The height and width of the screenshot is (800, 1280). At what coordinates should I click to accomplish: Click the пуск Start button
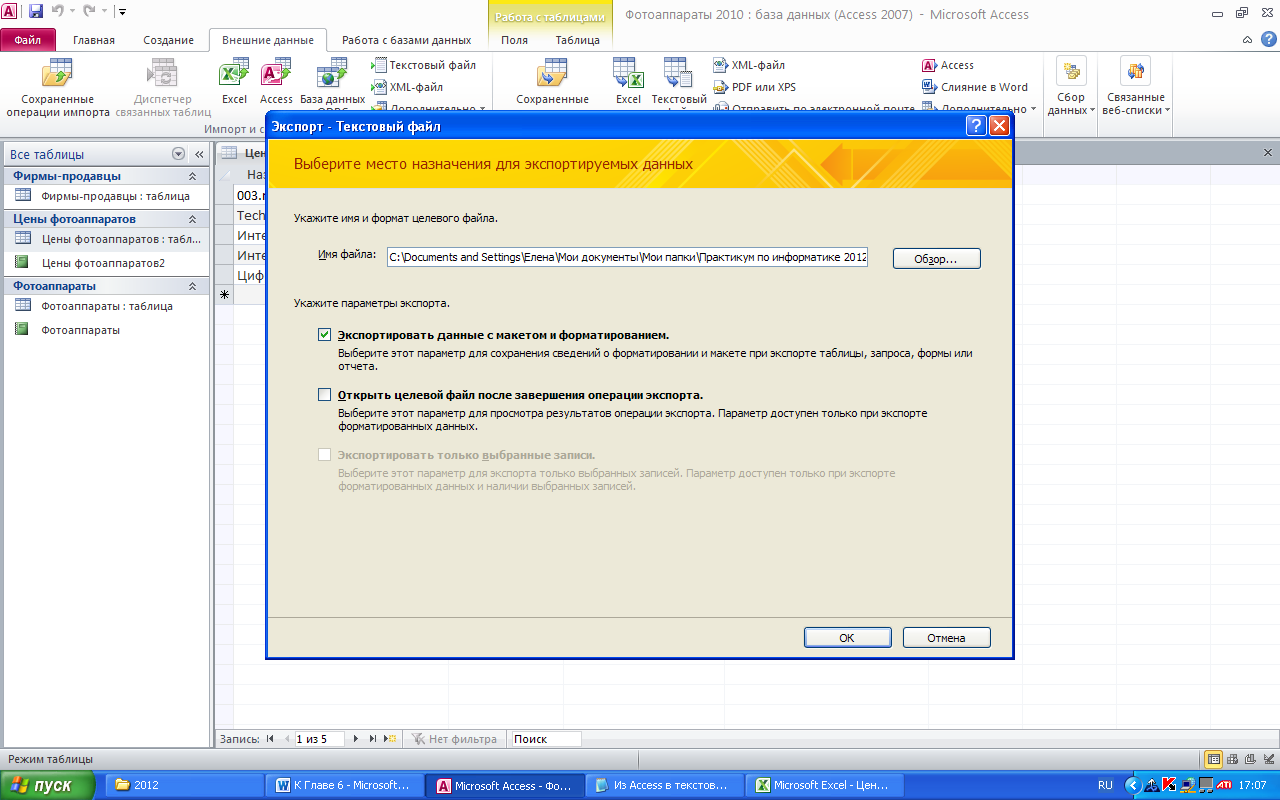click(x=48, y=785)
